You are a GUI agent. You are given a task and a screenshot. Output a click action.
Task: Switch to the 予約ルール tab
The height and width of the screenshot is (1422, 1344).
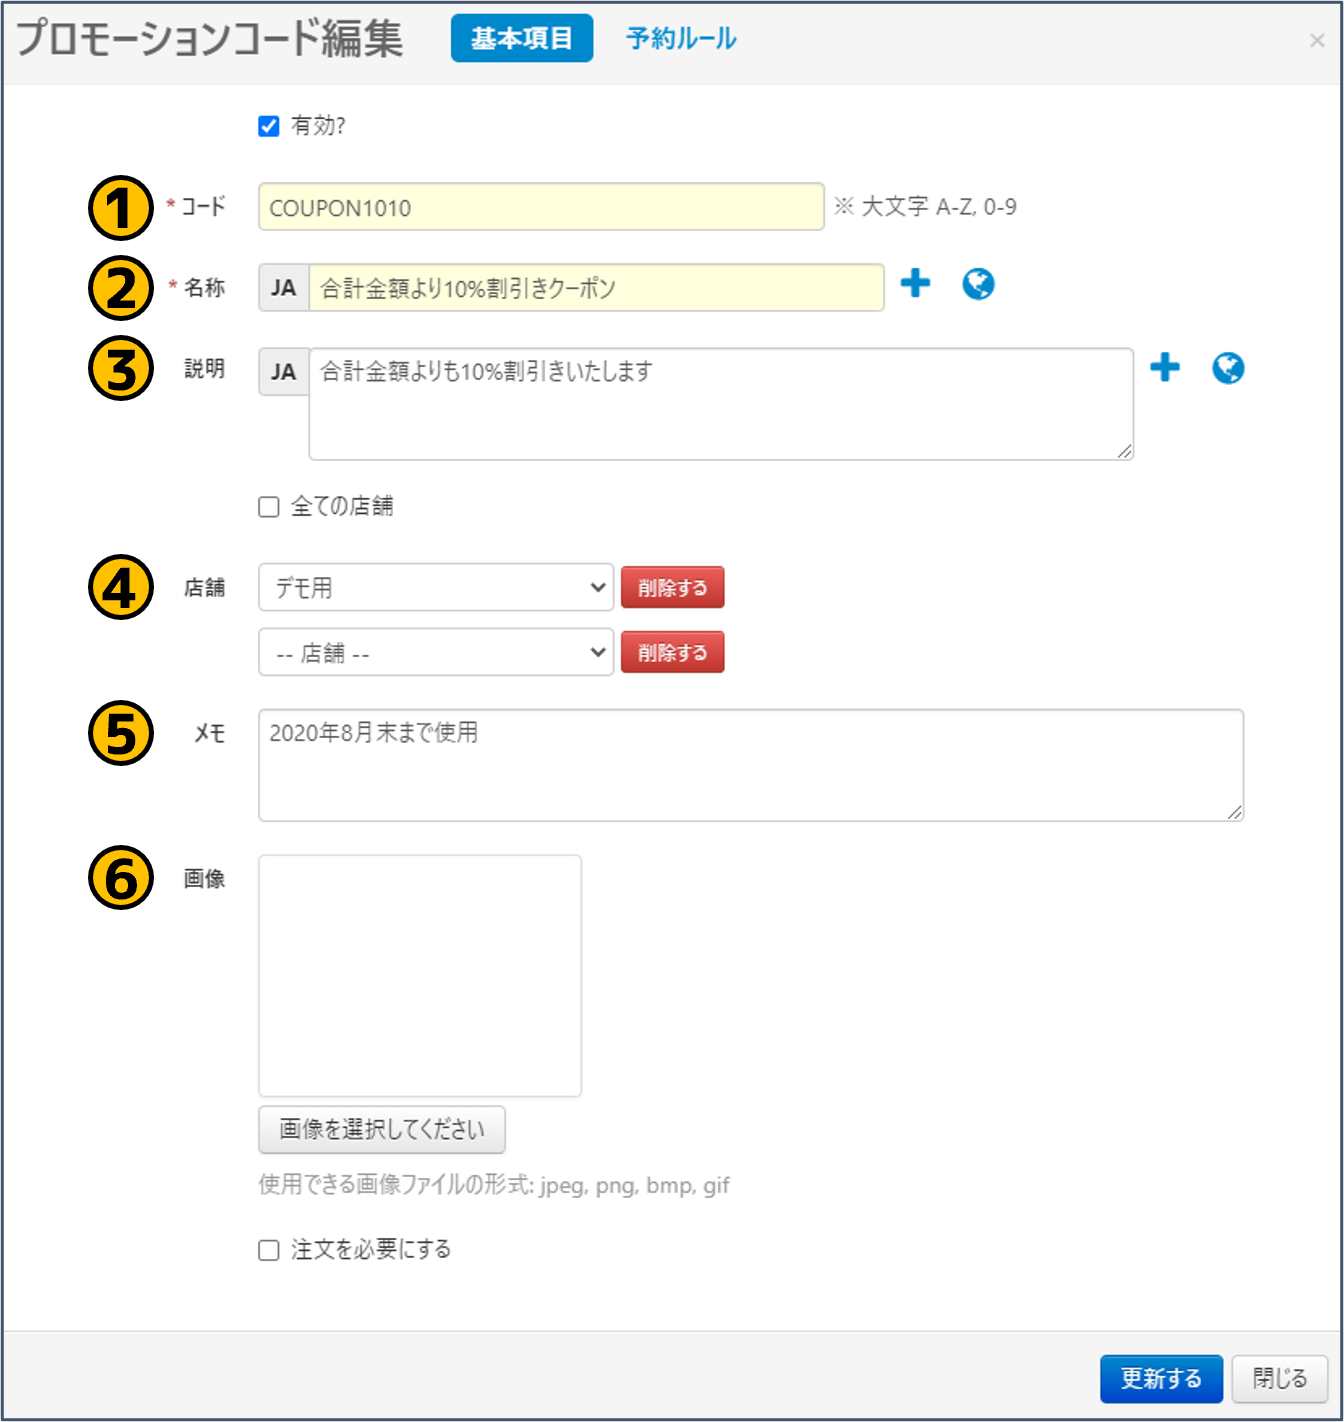click(681, 38)
